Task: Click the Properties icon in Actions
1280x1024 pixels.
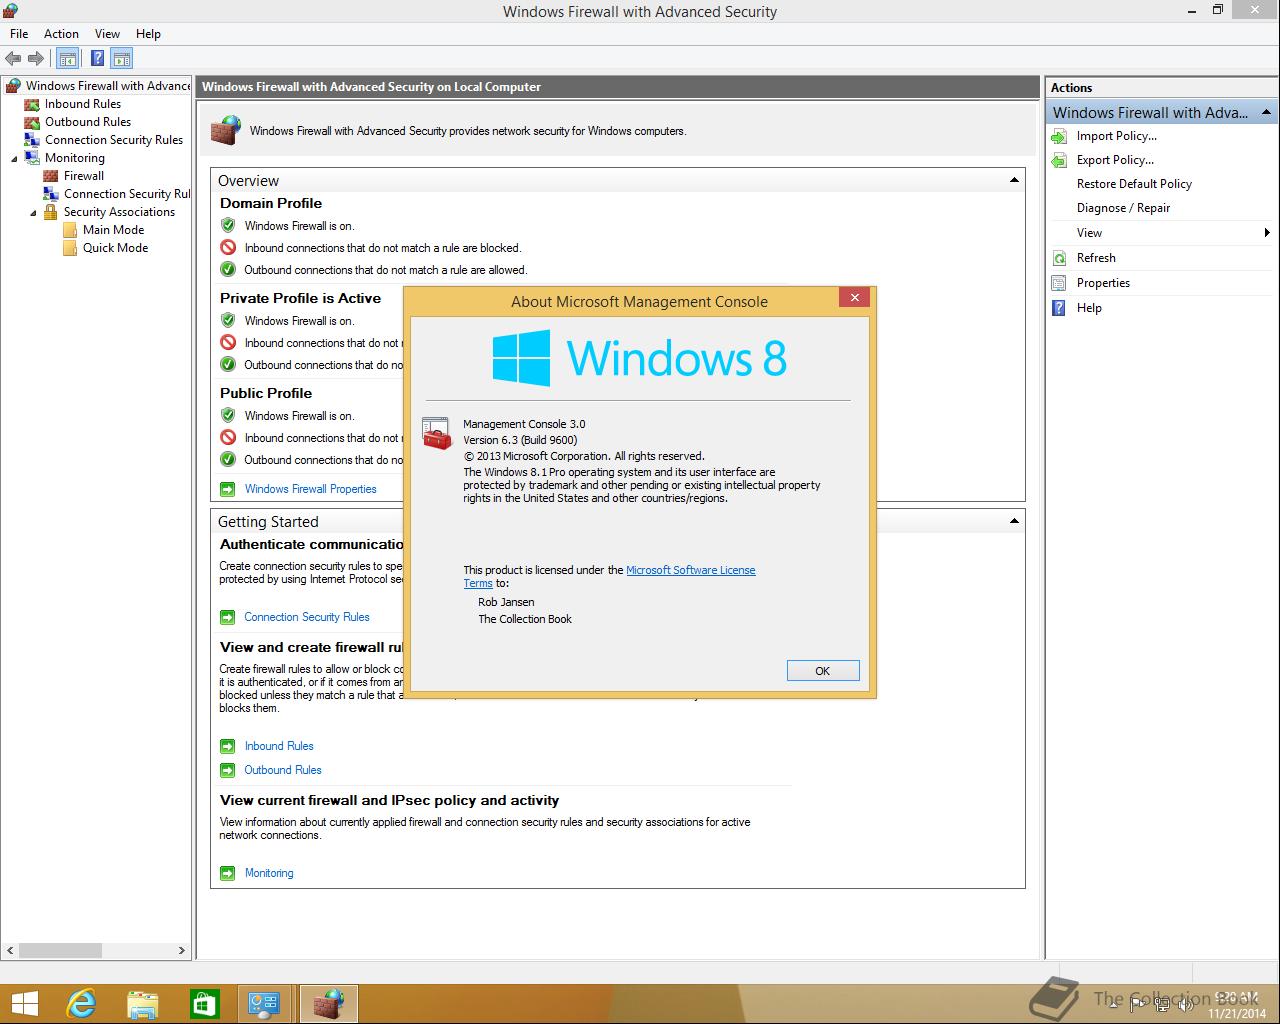Action: [x=1060, y=283]
